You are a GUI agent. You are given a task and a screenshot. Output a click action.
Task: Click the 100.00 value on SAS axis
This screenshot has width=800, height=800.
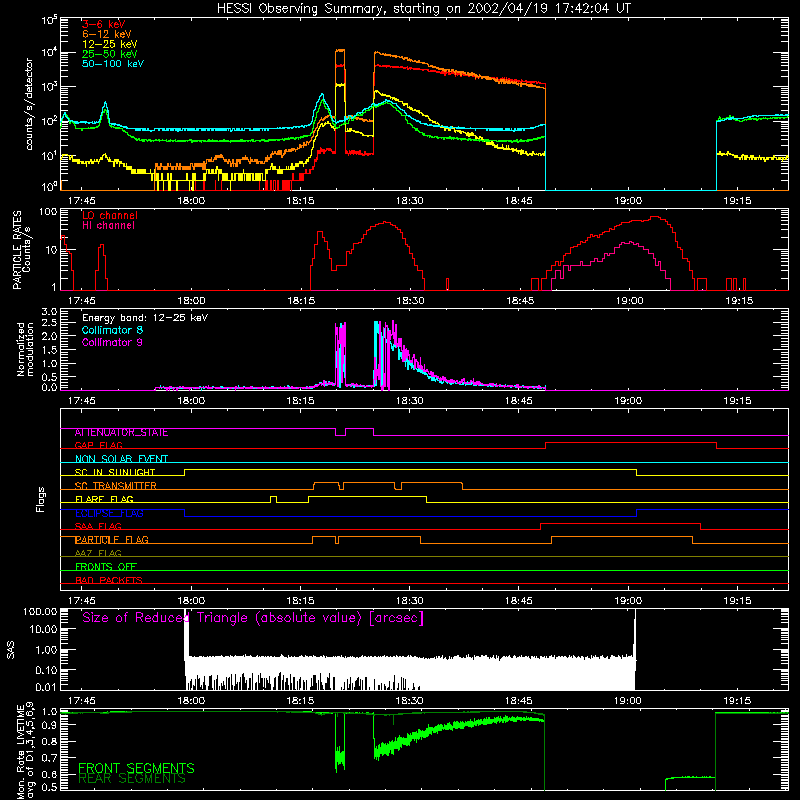point(40,612)
